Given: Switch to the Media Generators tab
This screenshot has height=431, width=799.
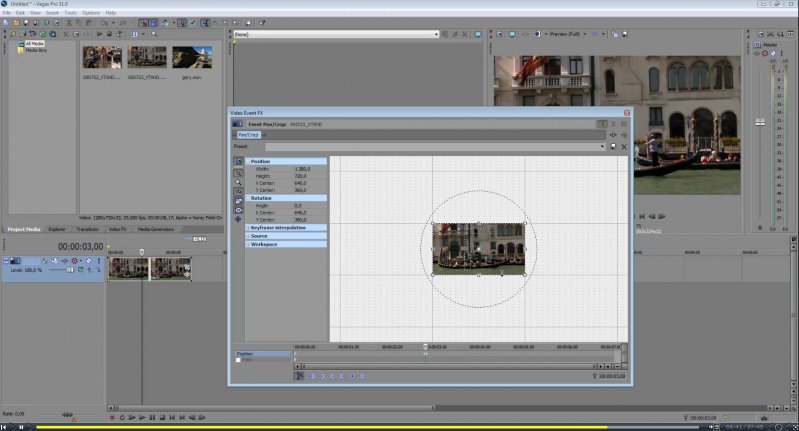Looking at the screenshot, I should (155, 229).
